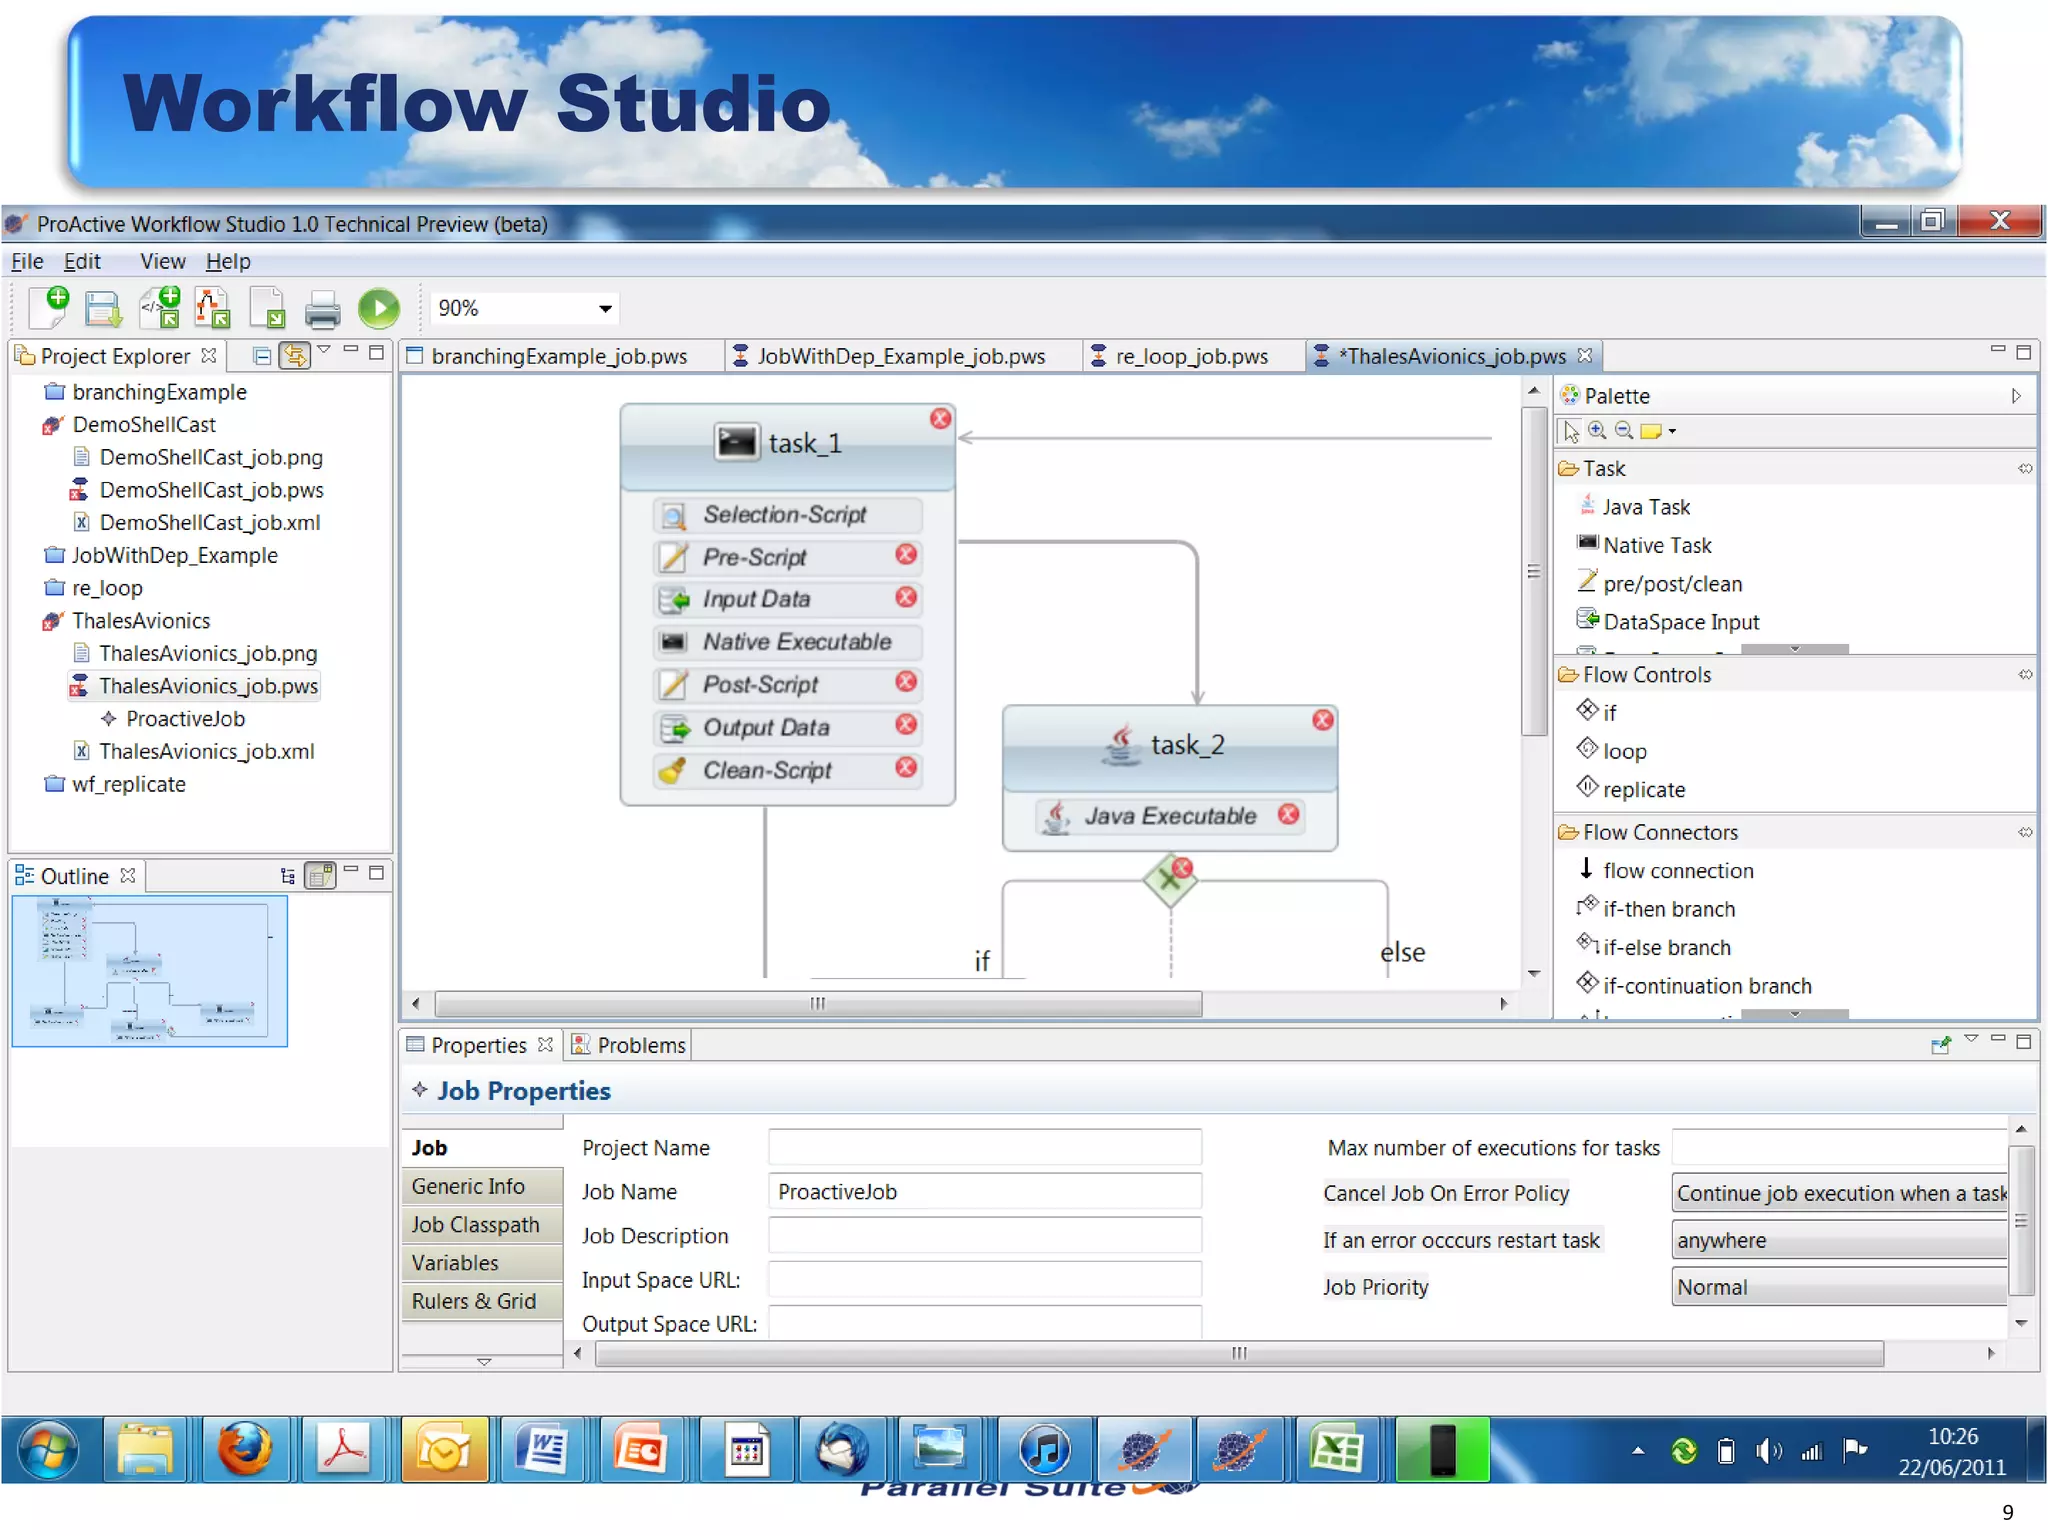
Task: Click the editor's horizontal scrollbar
Action: coord(818,1003)
